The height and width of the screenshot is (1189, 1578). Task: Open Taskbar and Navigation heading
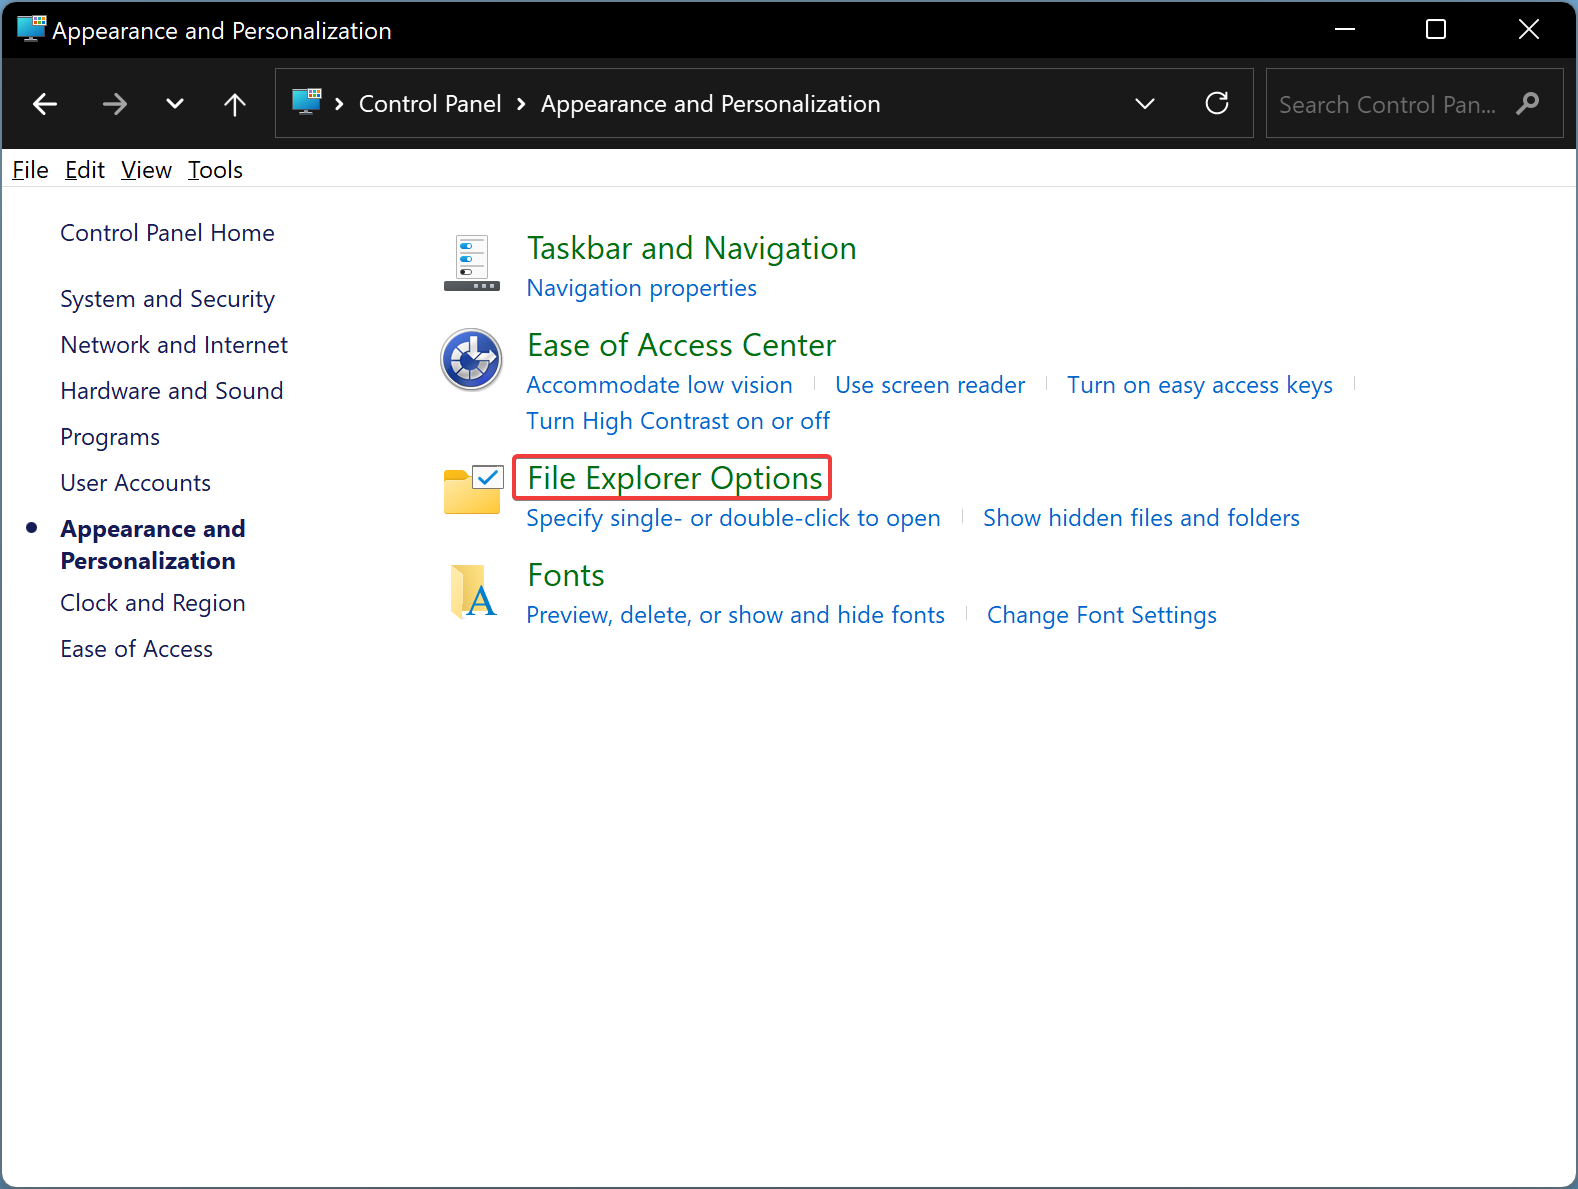692,248
